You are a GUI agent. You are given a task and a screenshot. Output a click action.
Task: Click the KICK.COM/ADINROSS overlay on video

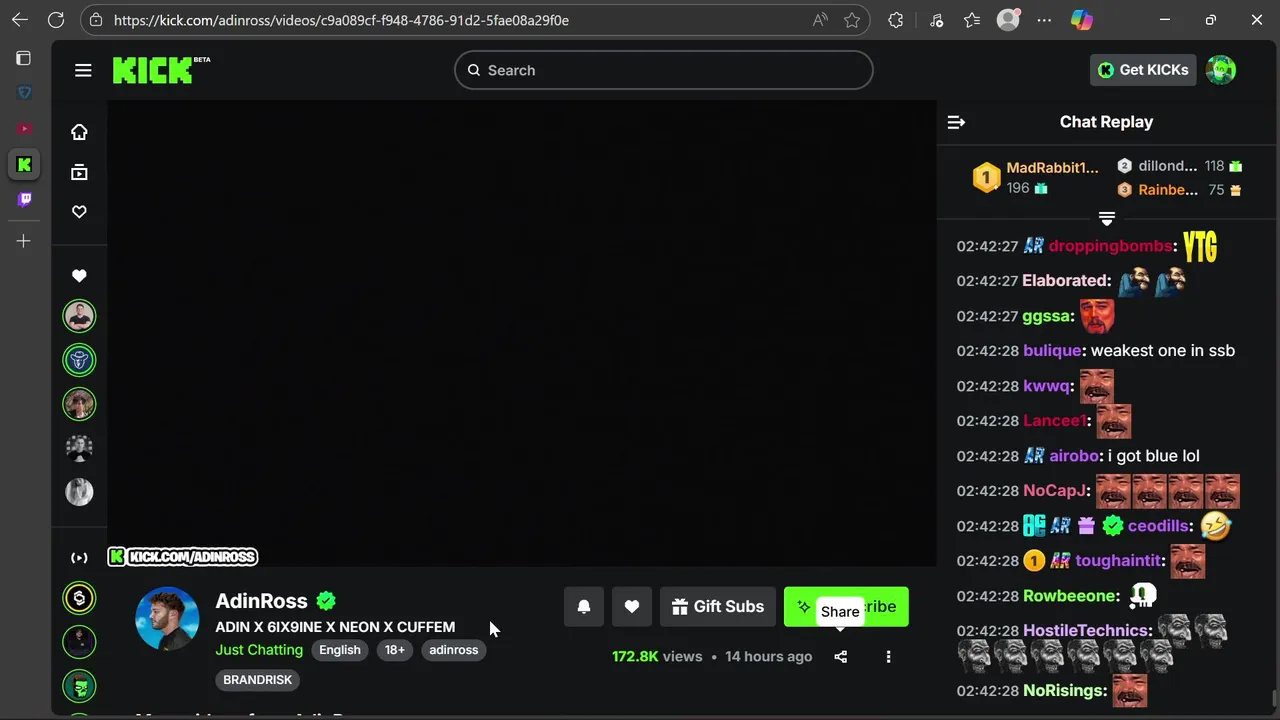tap(183, 557)
